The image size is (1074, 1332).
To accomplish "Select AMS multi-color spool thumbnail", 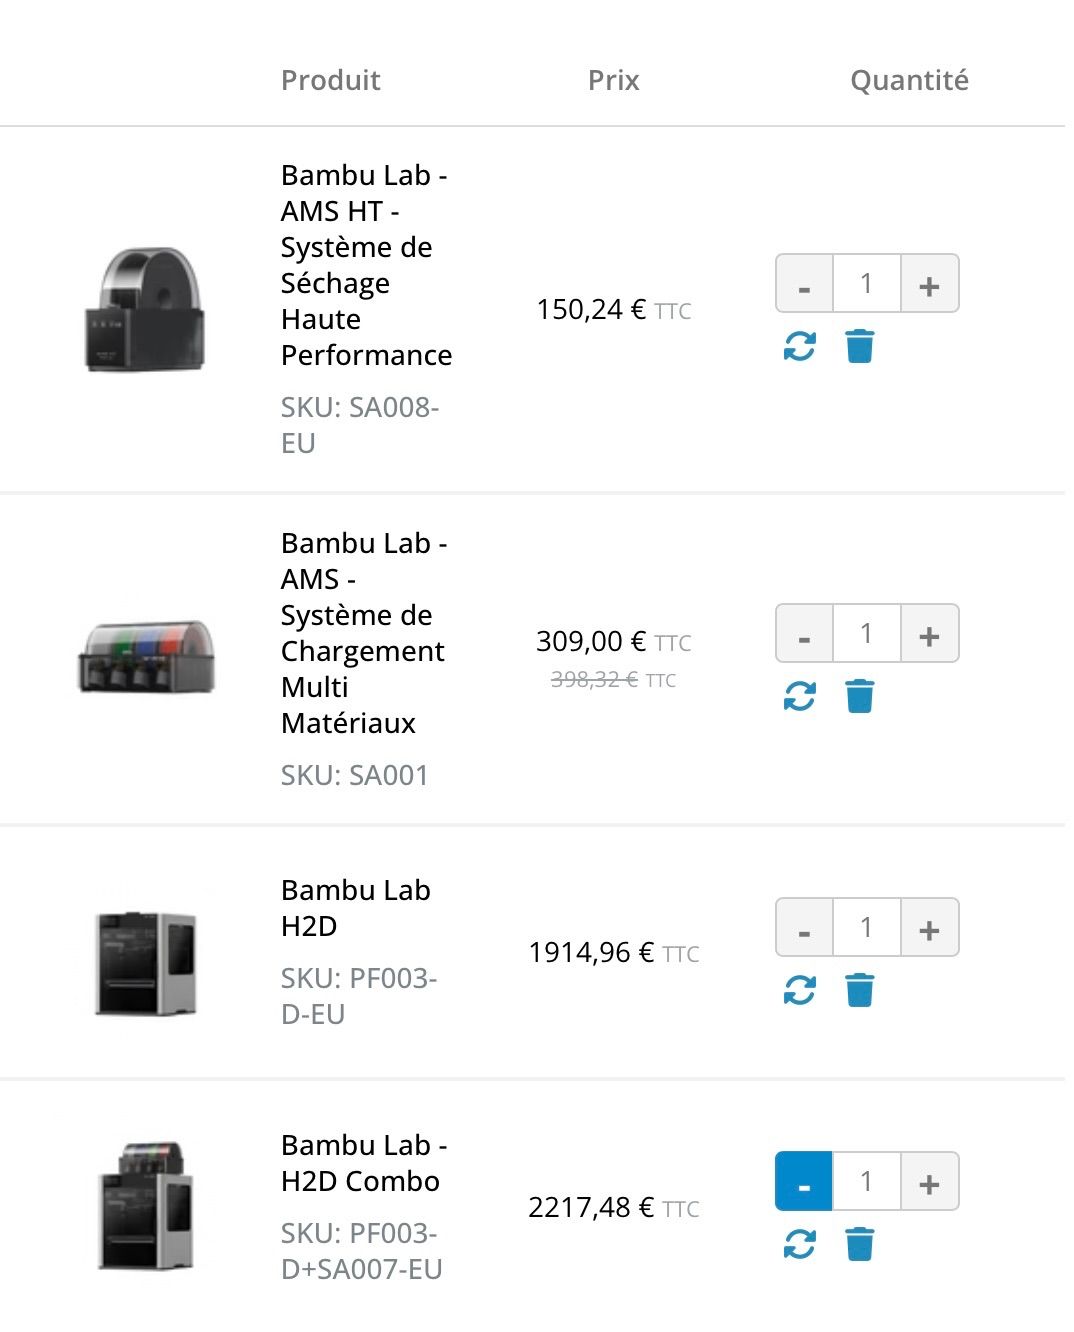I will pos(146,657).
